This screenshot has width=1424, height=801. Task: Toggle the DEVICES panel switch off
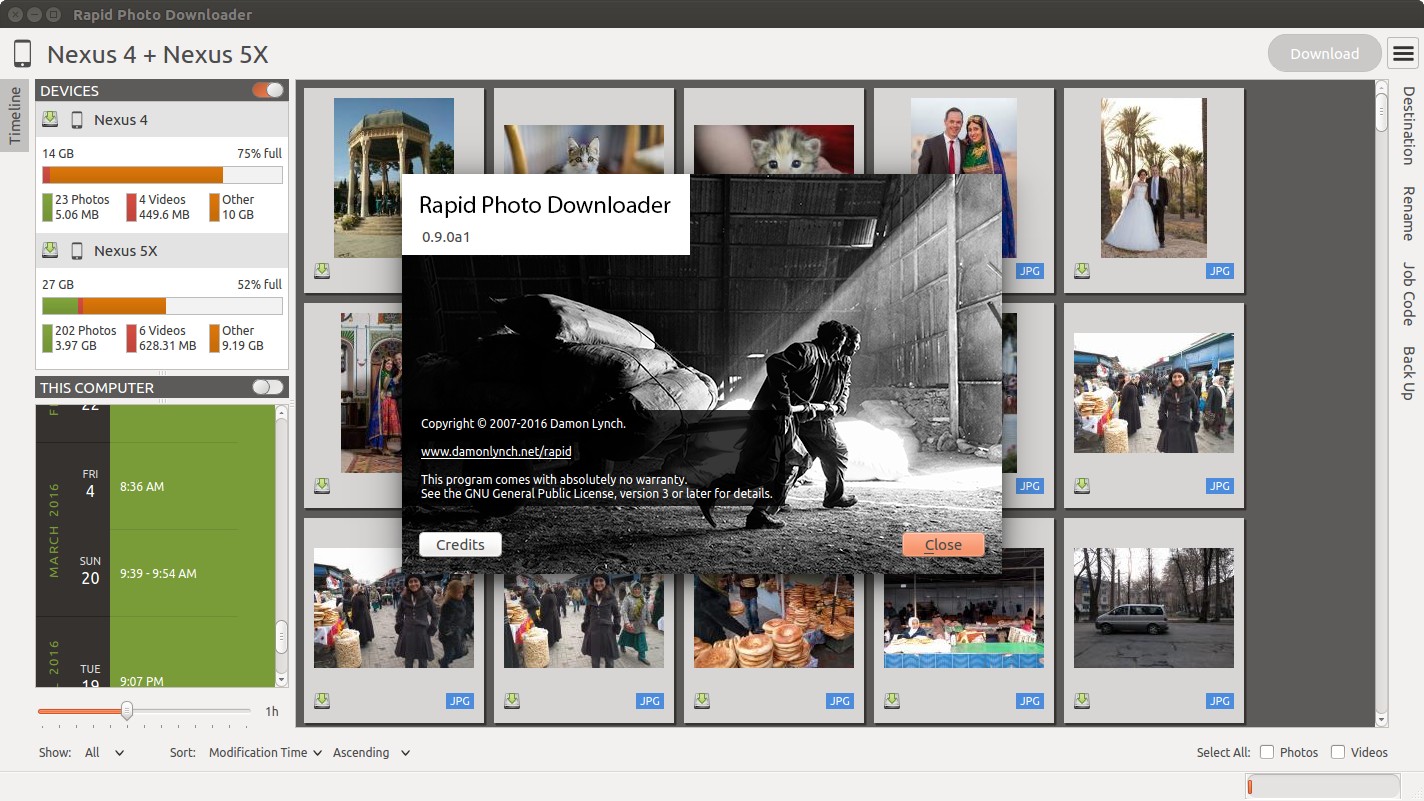click(267, 89)
